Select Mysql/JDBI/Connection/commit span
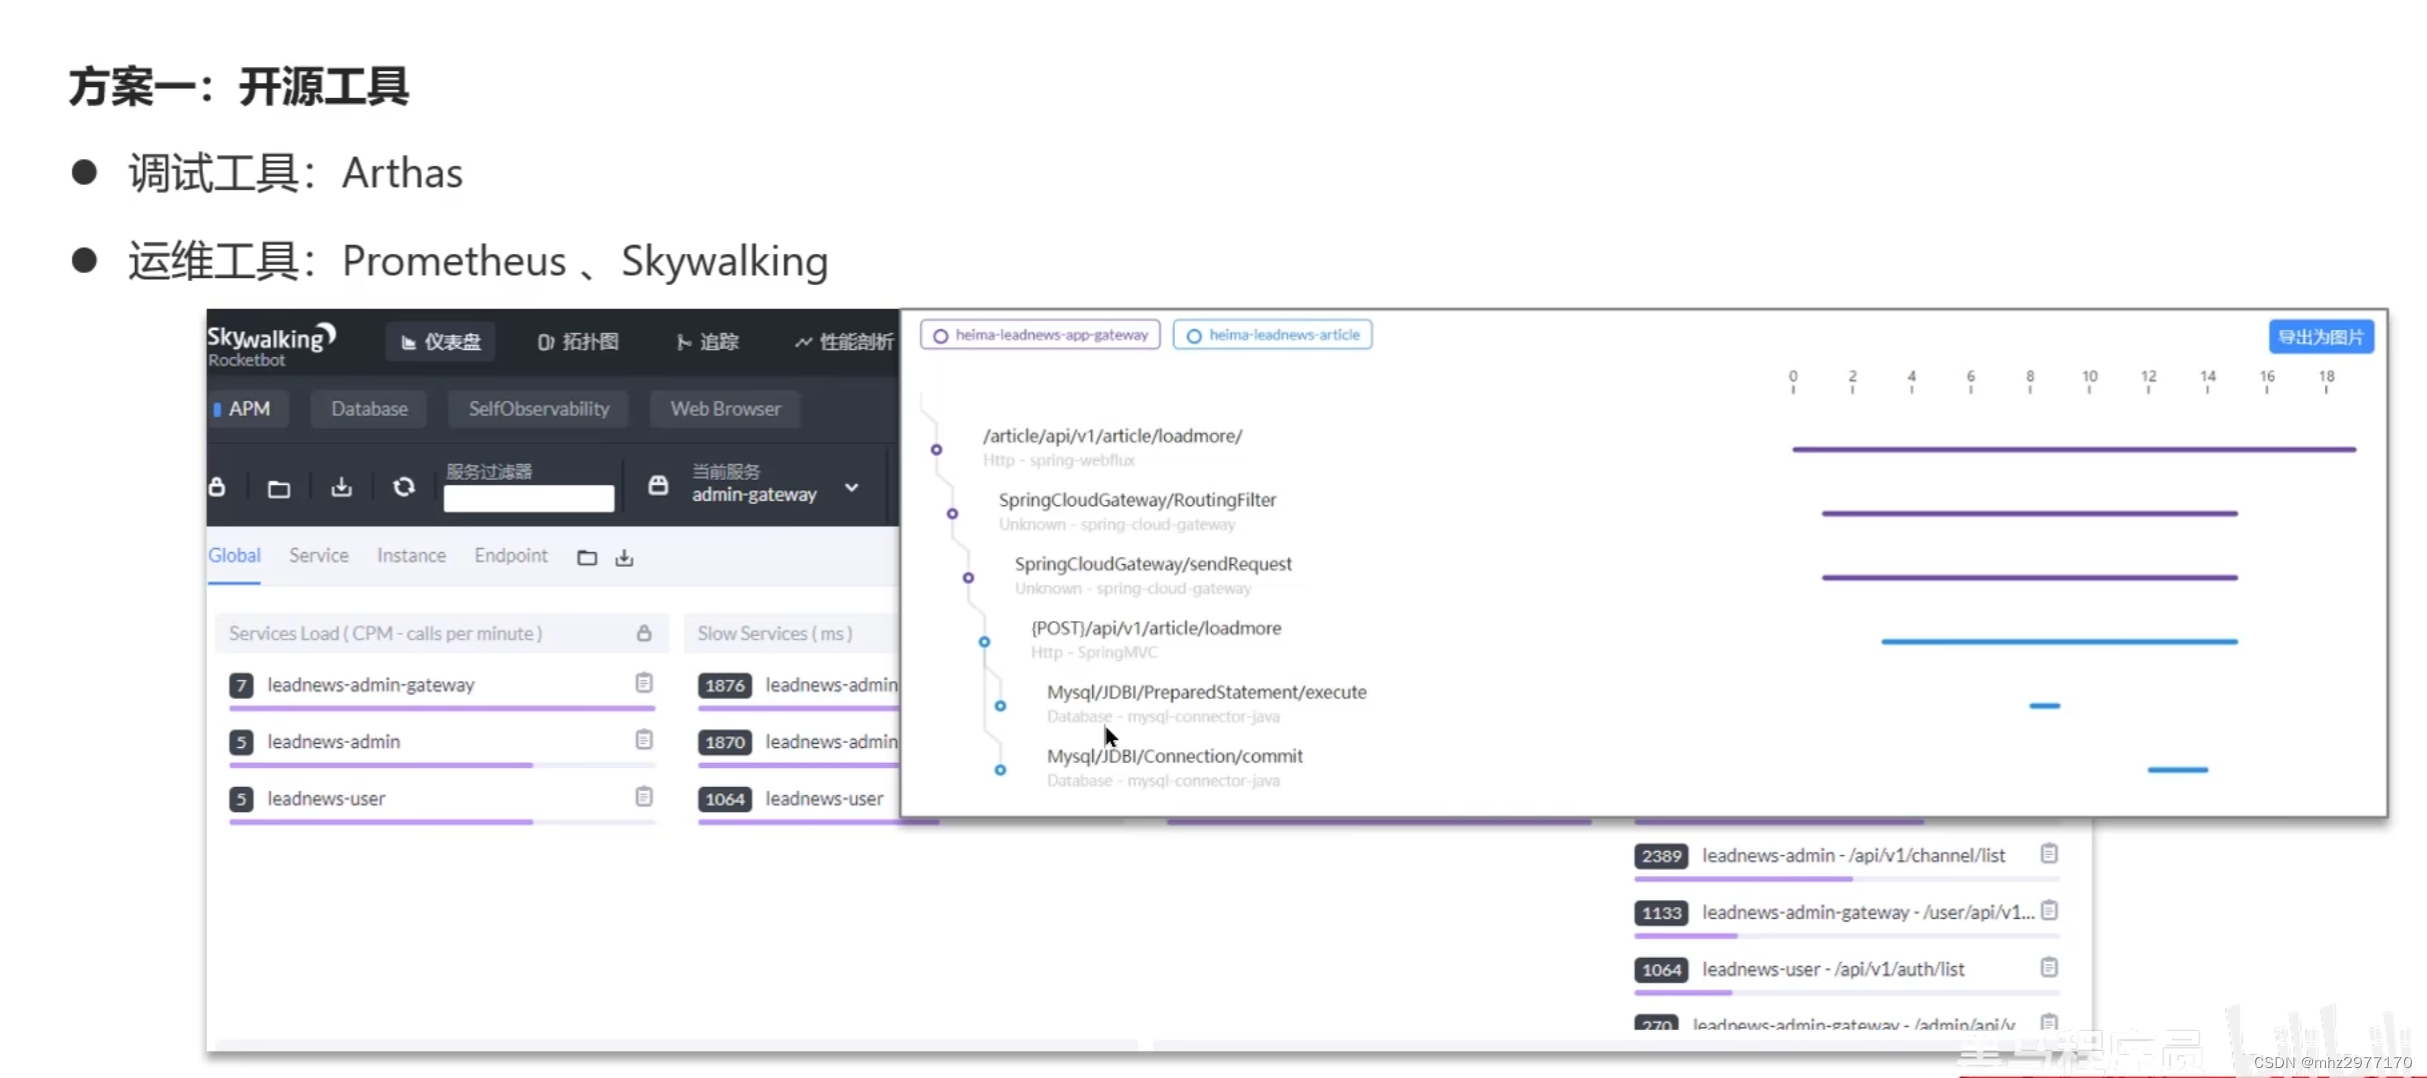This screenshot has height=1078, width=2427. point(1174,756)
